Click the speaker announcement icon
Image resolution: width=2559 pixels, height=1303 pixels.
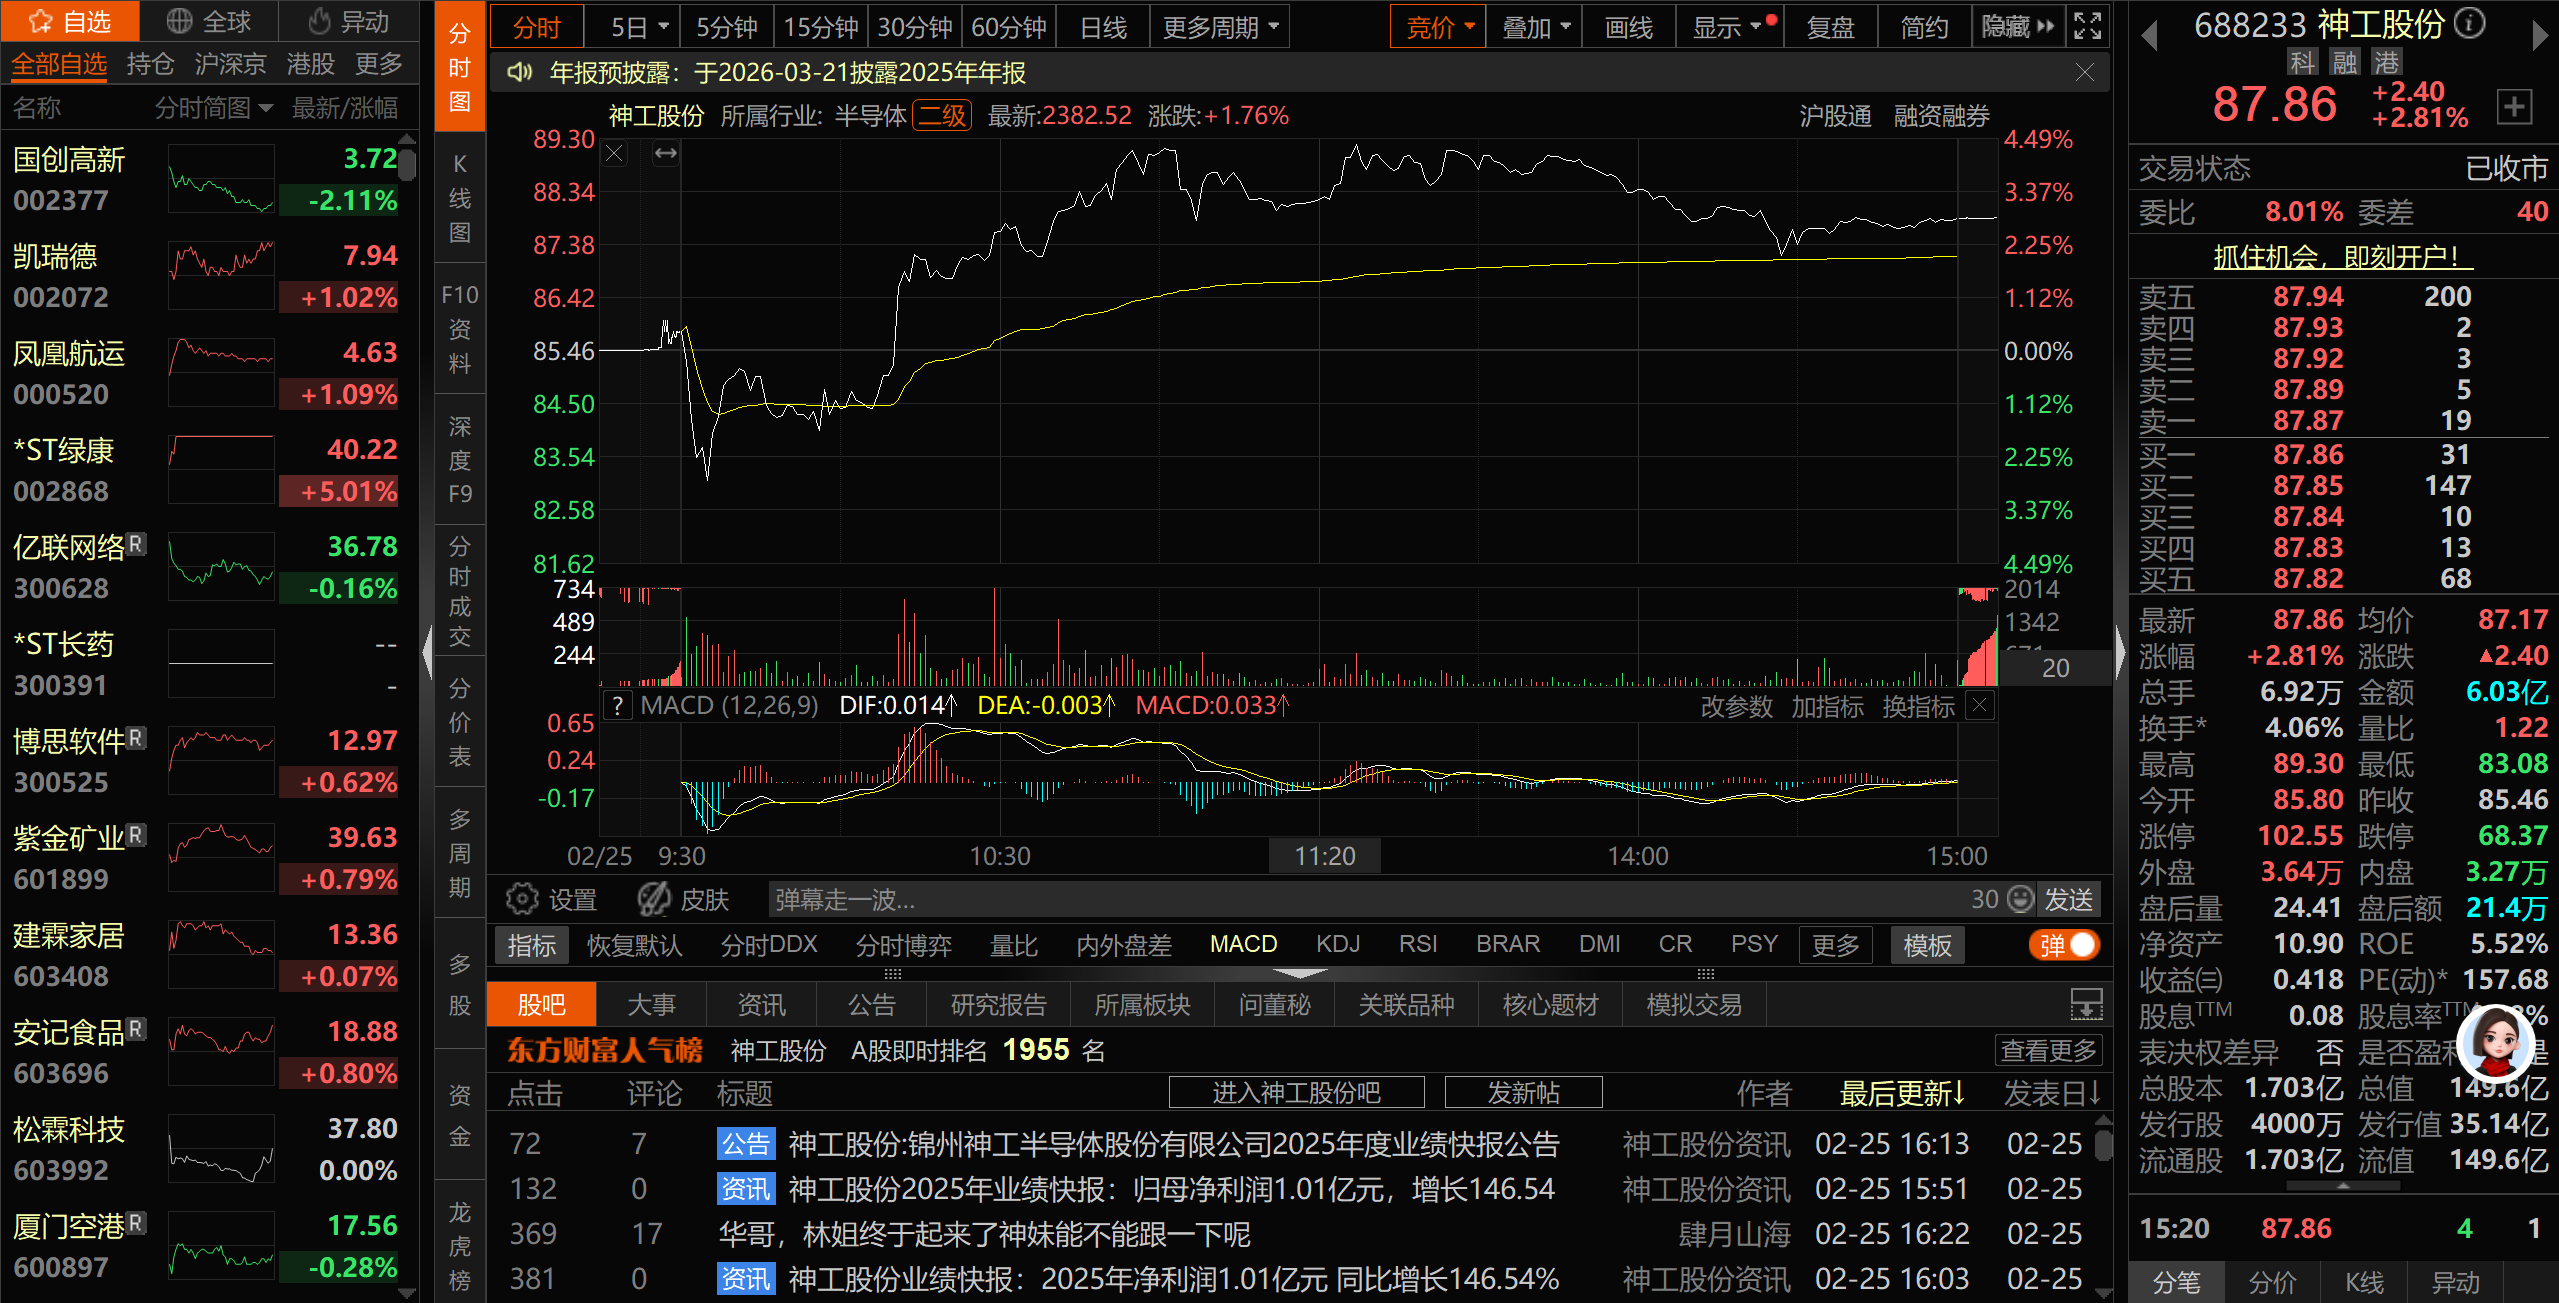(x=519, y=73)
